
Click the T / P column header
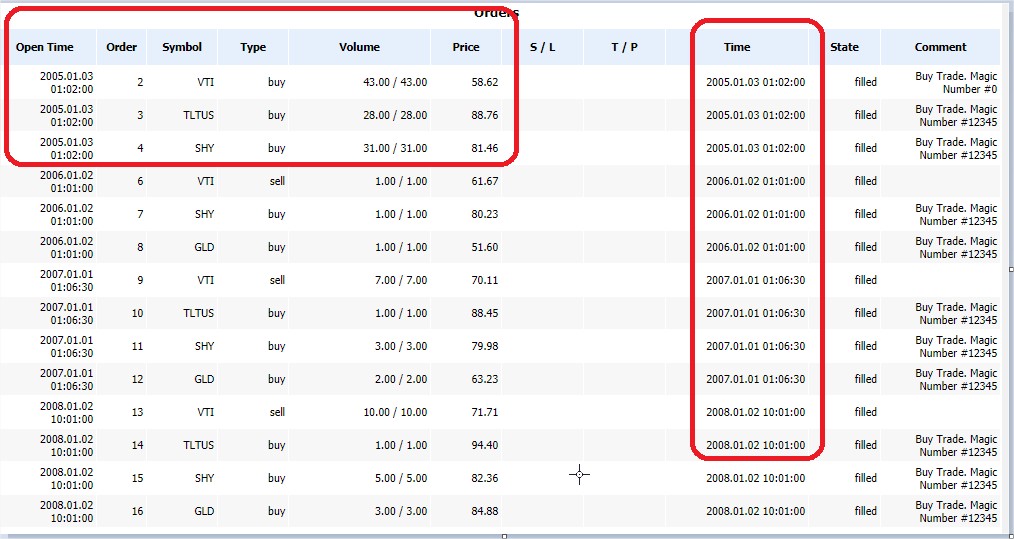coord(624,47)
